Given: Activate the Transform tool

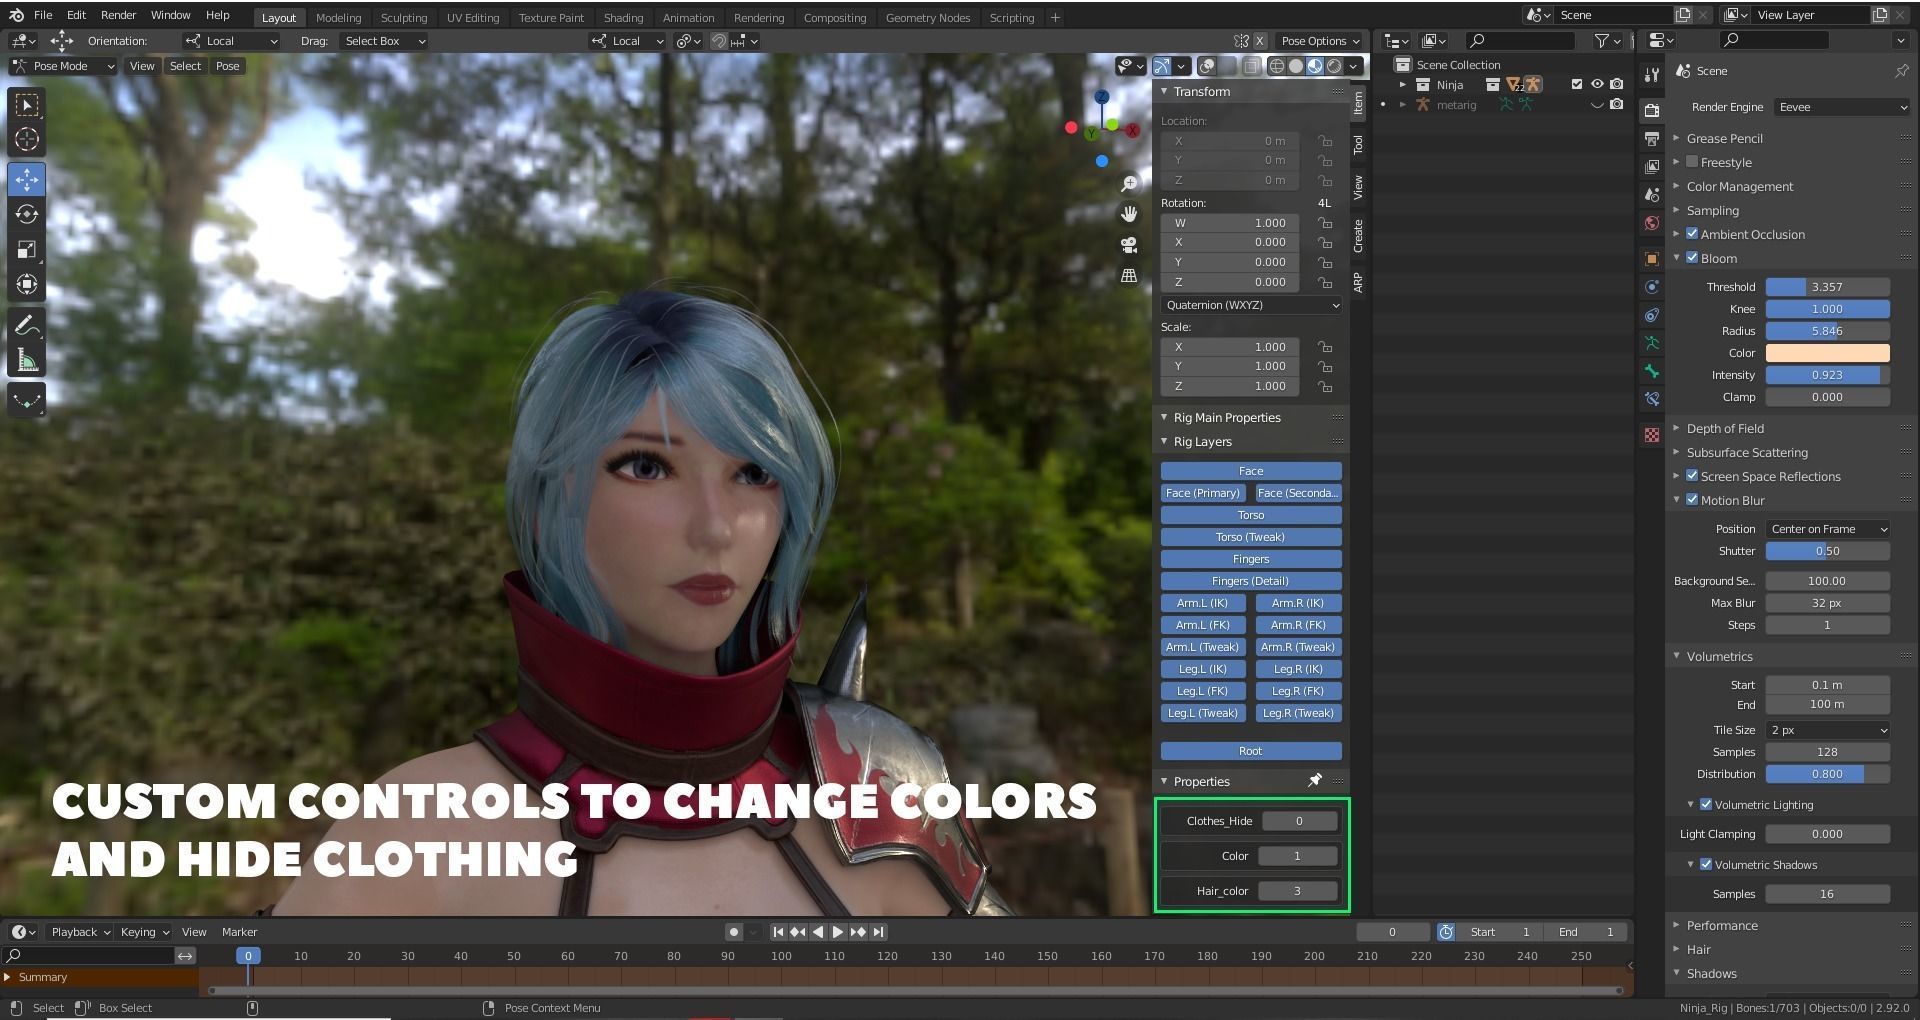Looking at the screenshot, I should (x=27, y=284).
